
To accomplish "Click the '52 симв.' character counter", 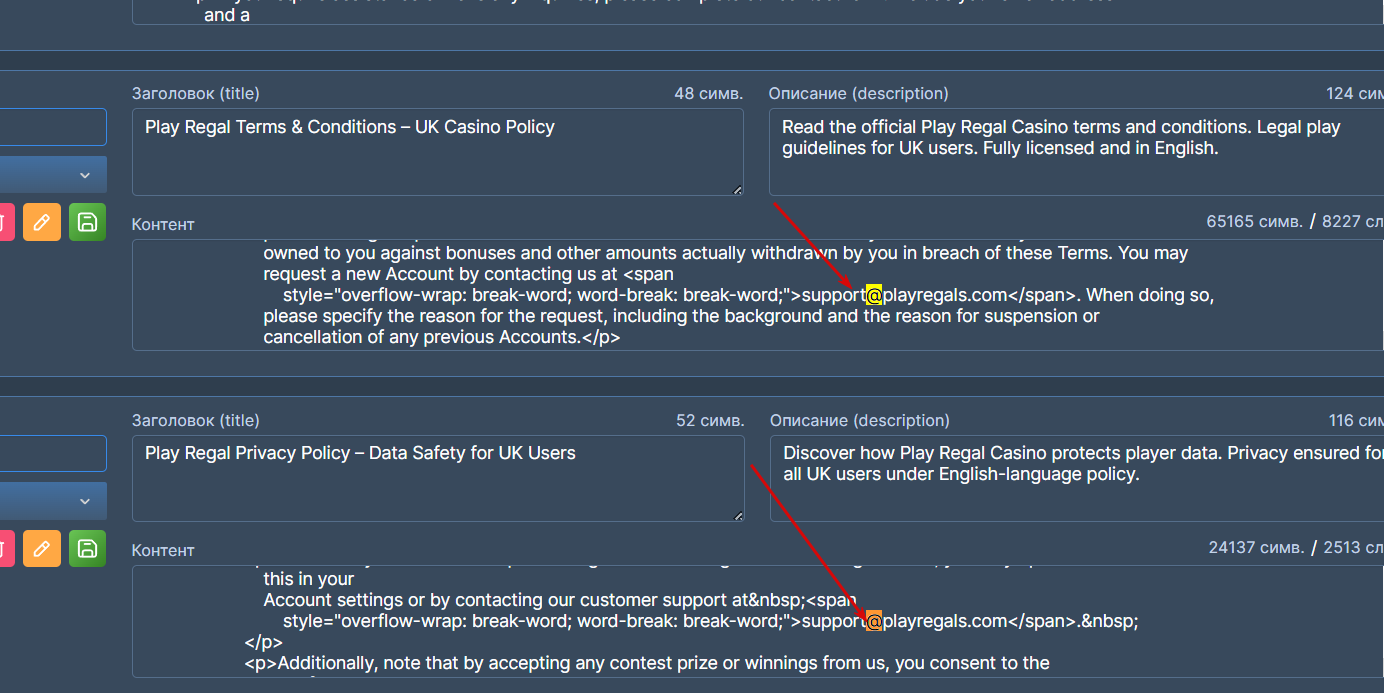I will coord(710,420).
